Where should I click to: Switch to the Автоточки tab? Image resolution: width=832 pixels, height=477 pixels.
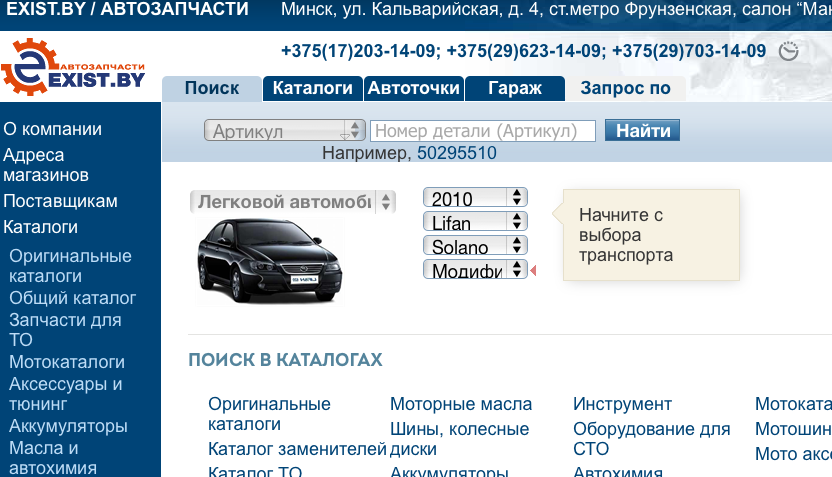coord(413,88)
